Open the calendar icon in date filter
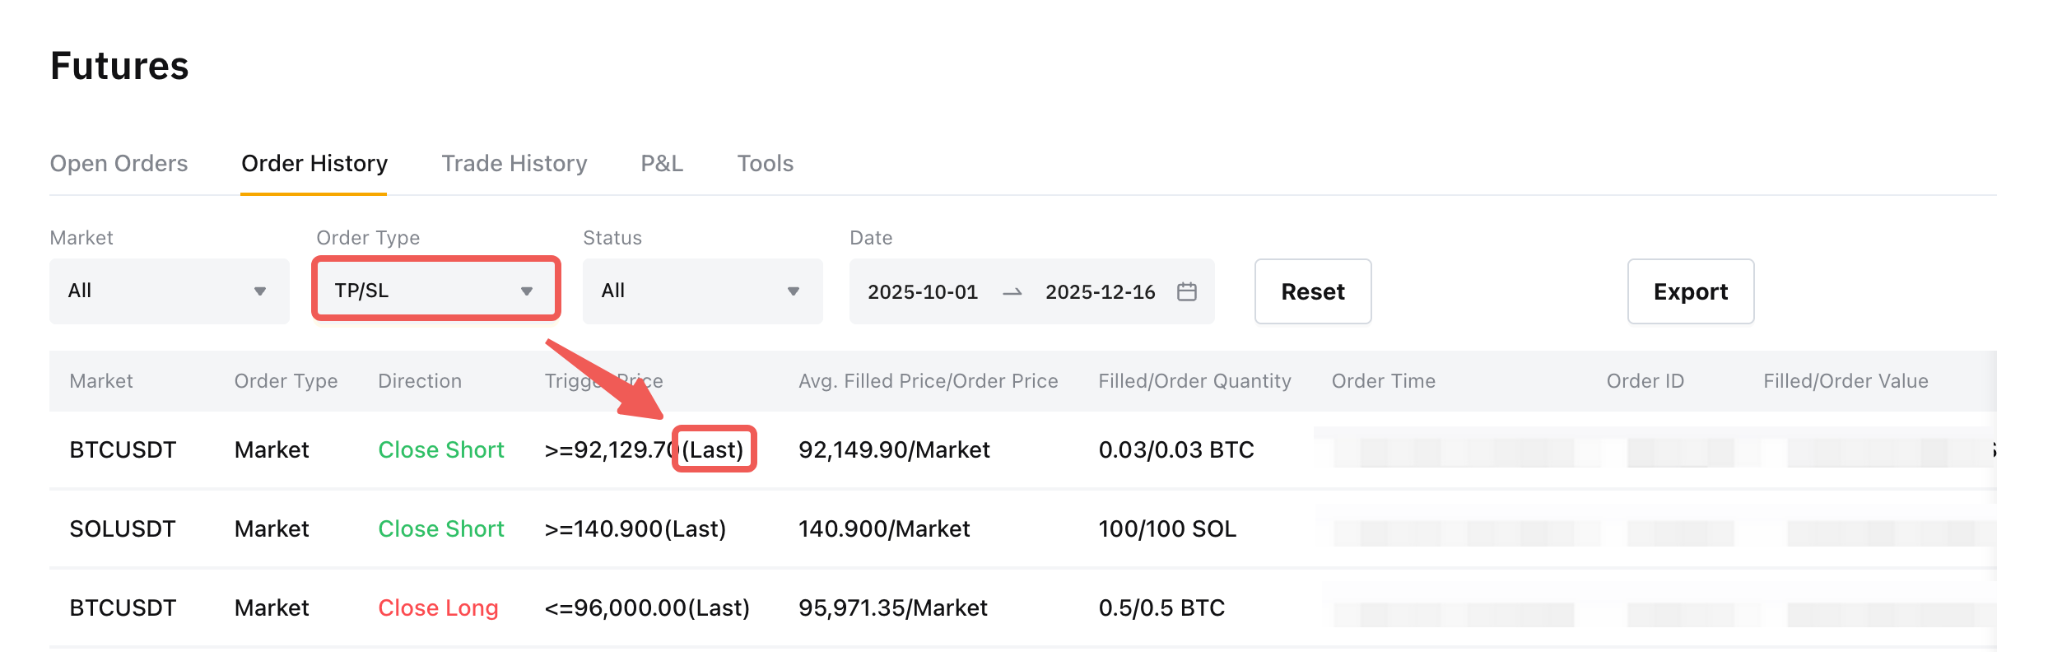The height and width of the screenshot is (652, 2048). click(1186, 292)
